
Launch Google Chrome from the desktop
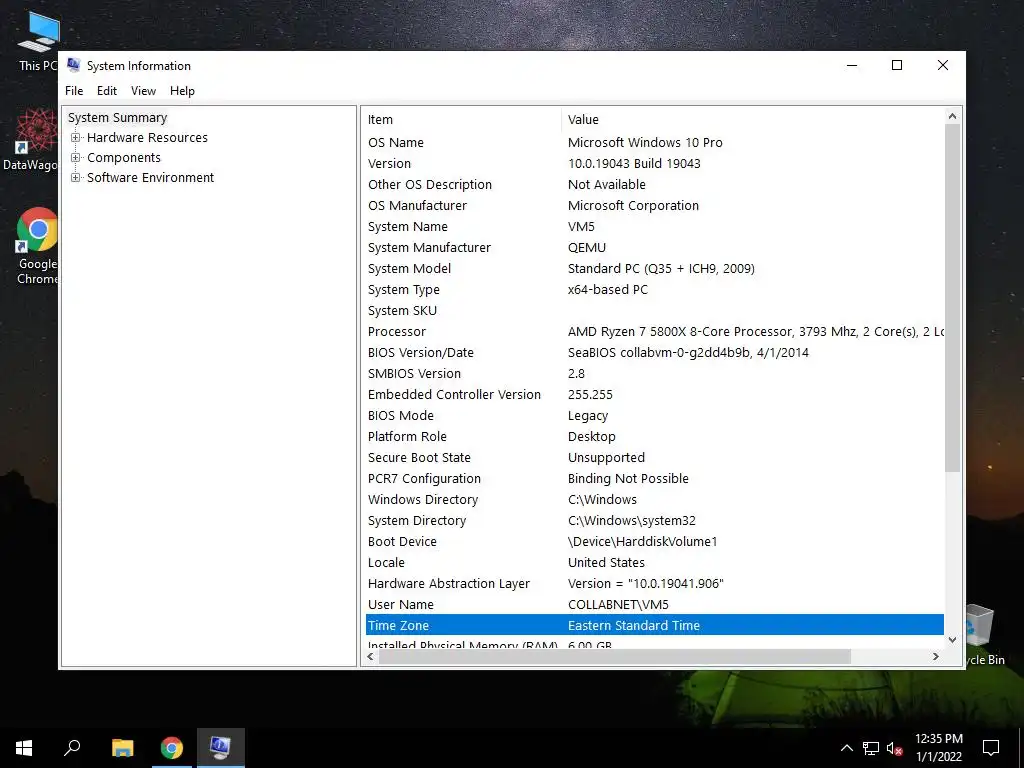click(37, 246)
